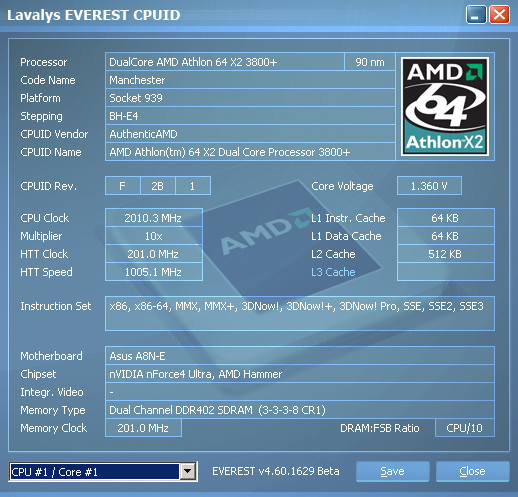Click the L2 Cache 512 KB field
This screenshot has height=497, width=518.
[446, 254]
